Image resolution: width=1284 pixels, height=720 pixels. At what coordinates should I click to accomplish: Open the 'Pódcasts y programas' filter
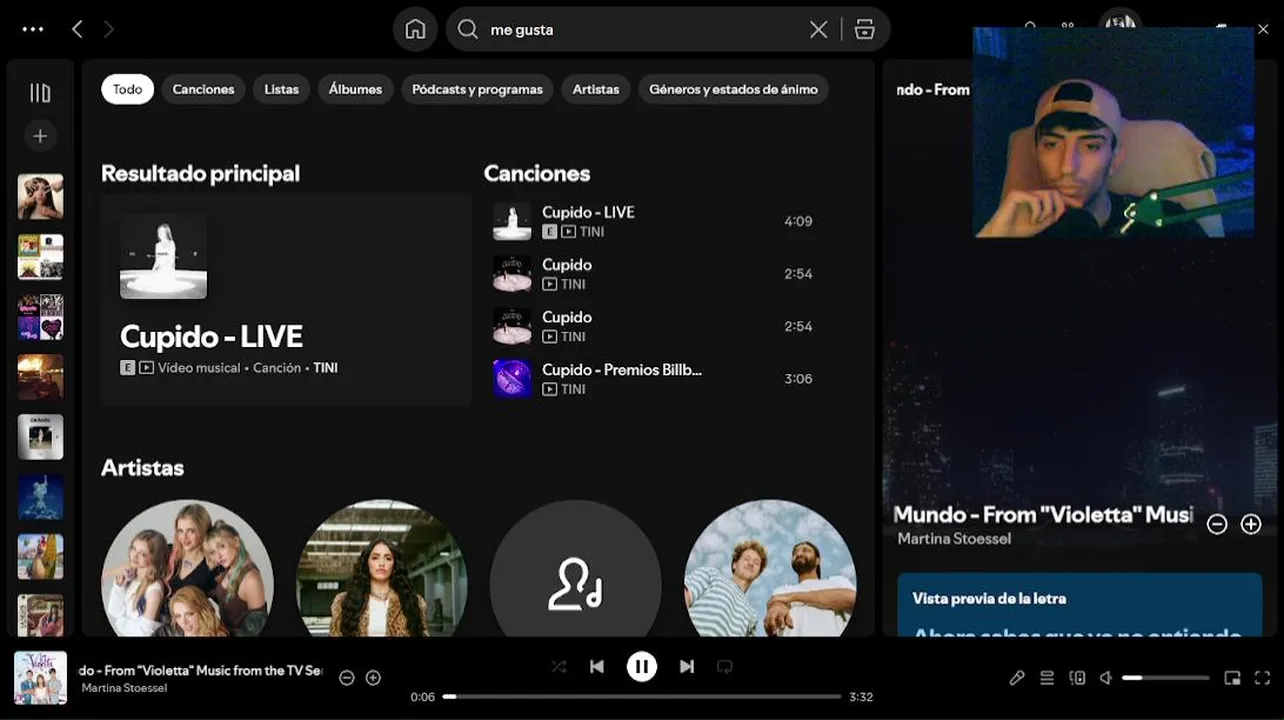477,89
